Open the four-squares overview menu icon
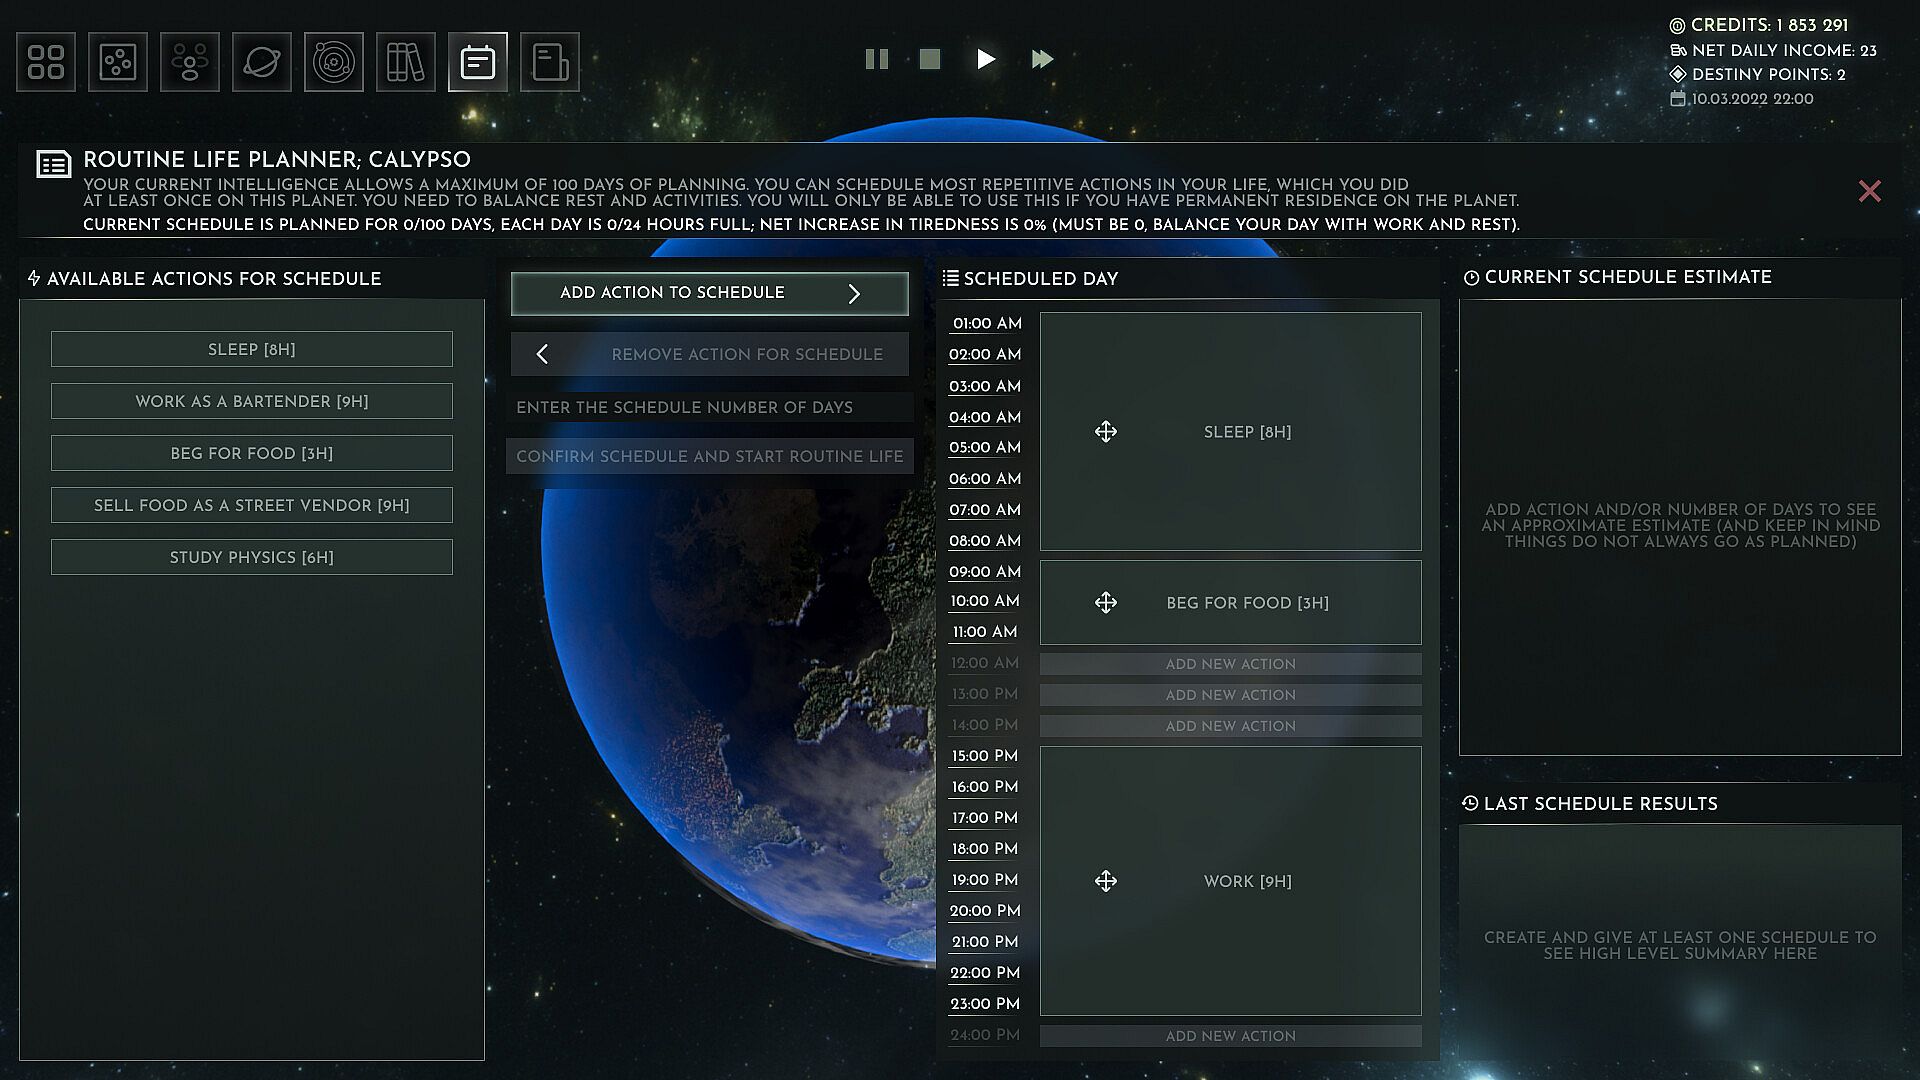This screenshot has width=1920, height=1080. coord(46,62)
